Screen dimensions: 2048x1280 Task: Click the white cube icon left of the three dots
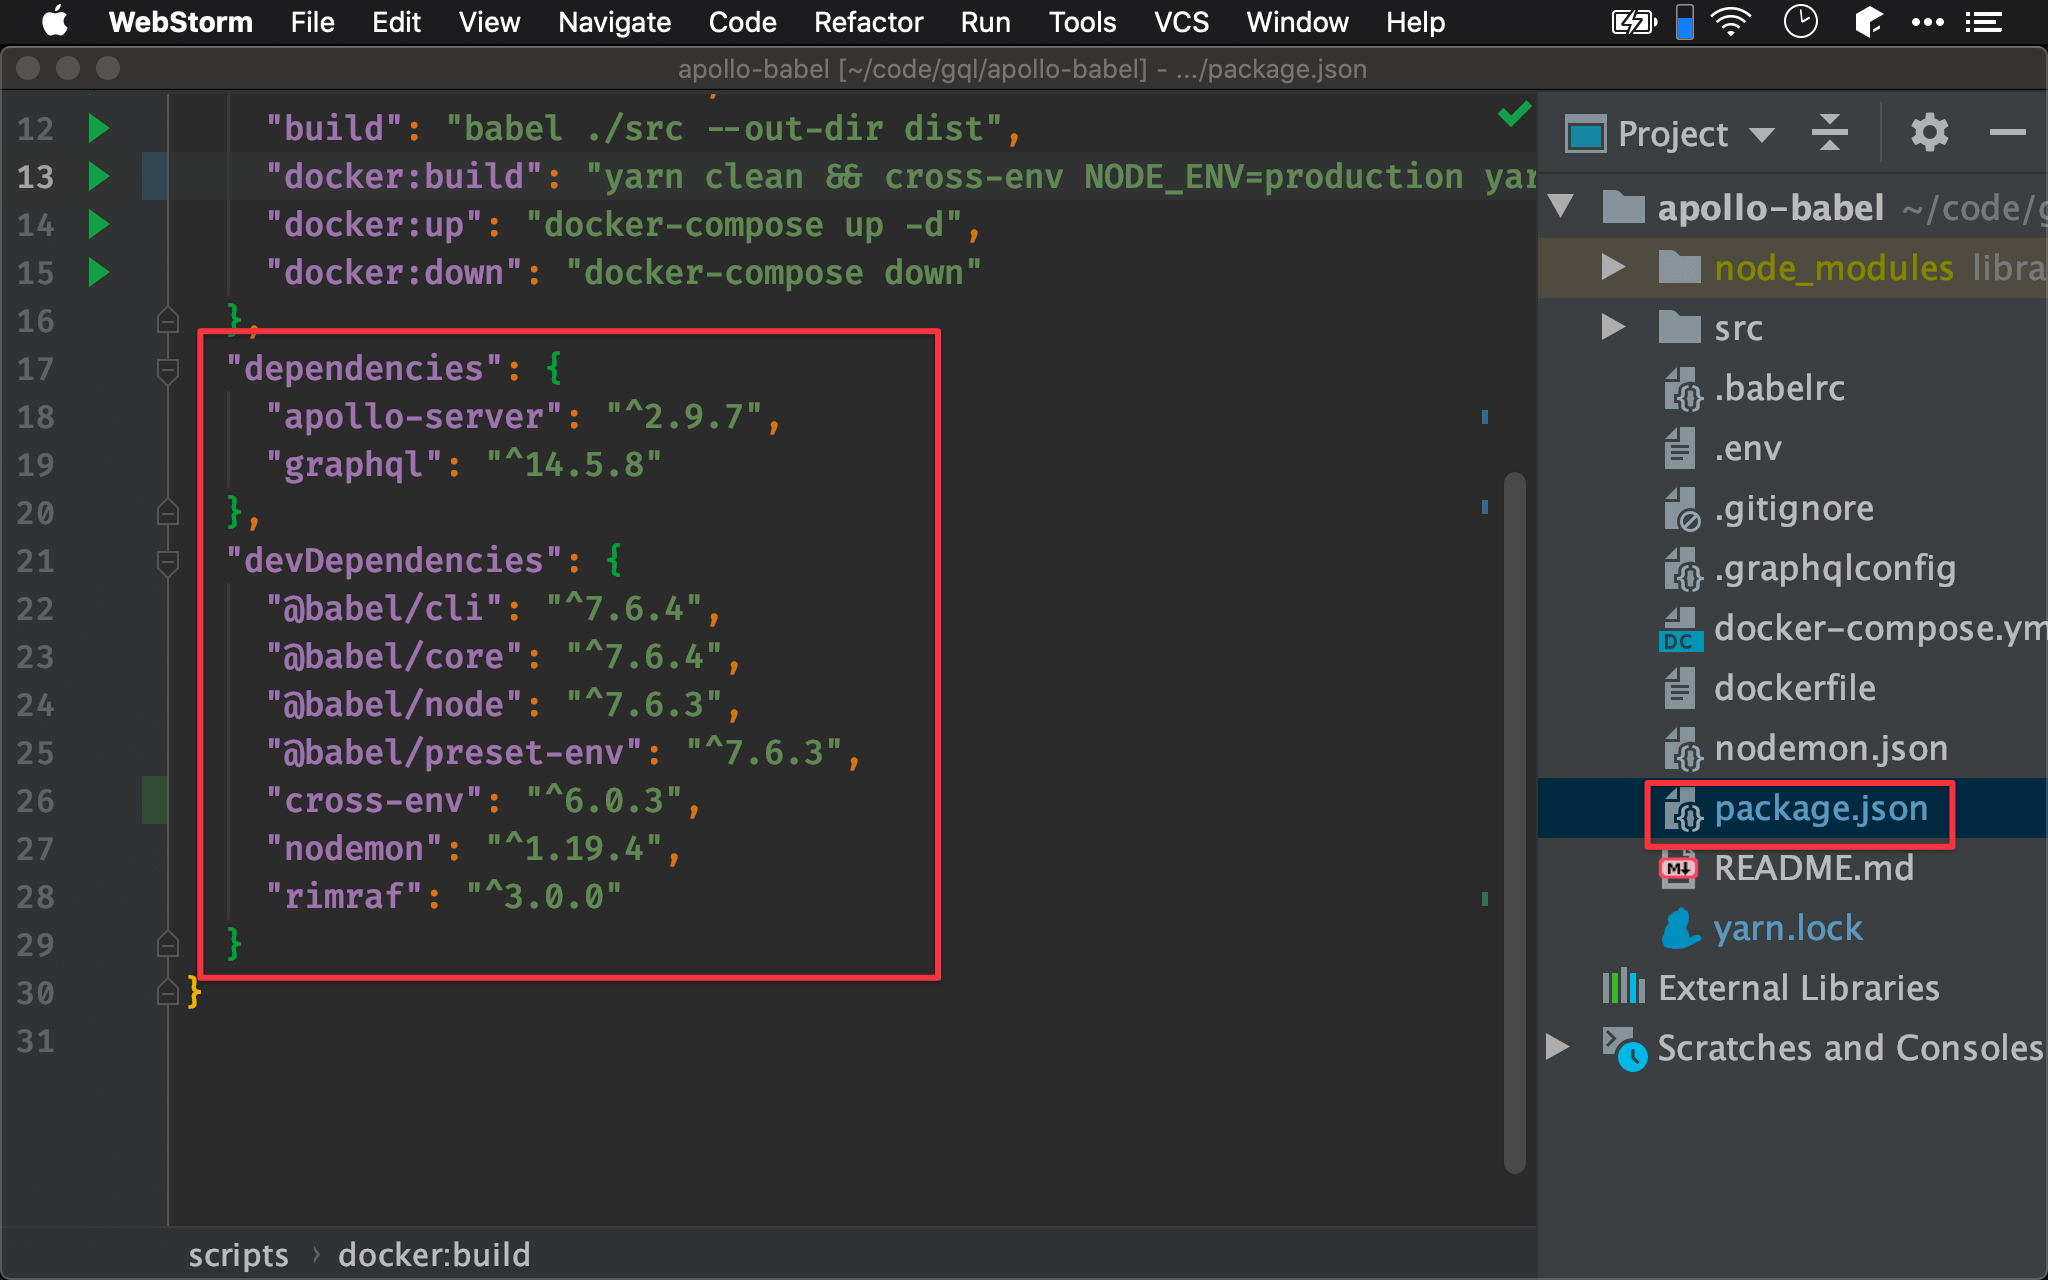[x=1867, y=22]
